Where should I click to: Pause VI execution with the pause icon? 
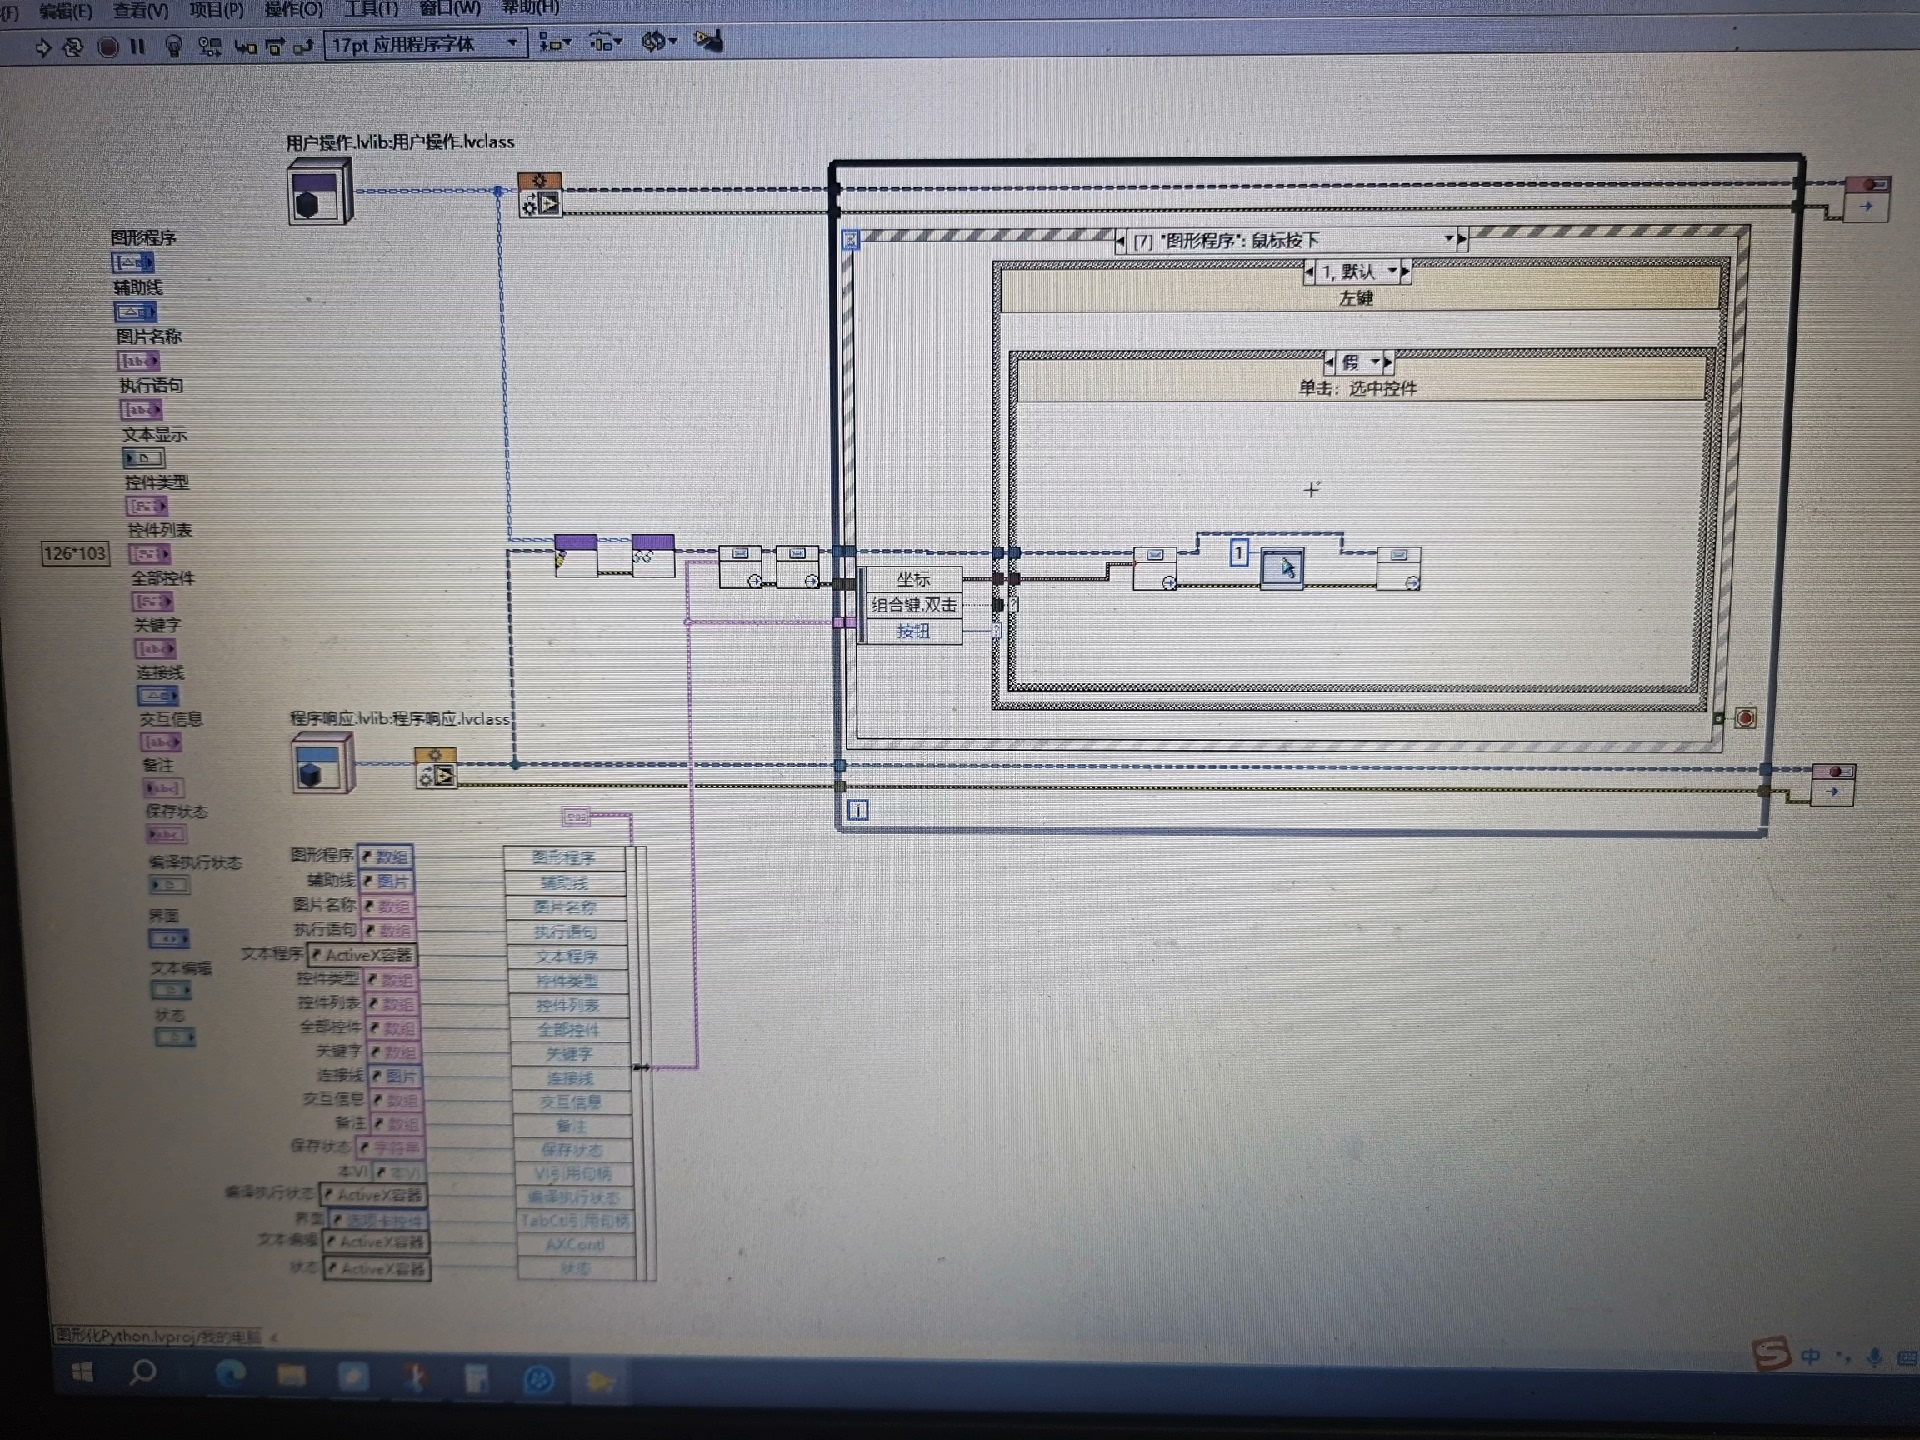point(137,47)
